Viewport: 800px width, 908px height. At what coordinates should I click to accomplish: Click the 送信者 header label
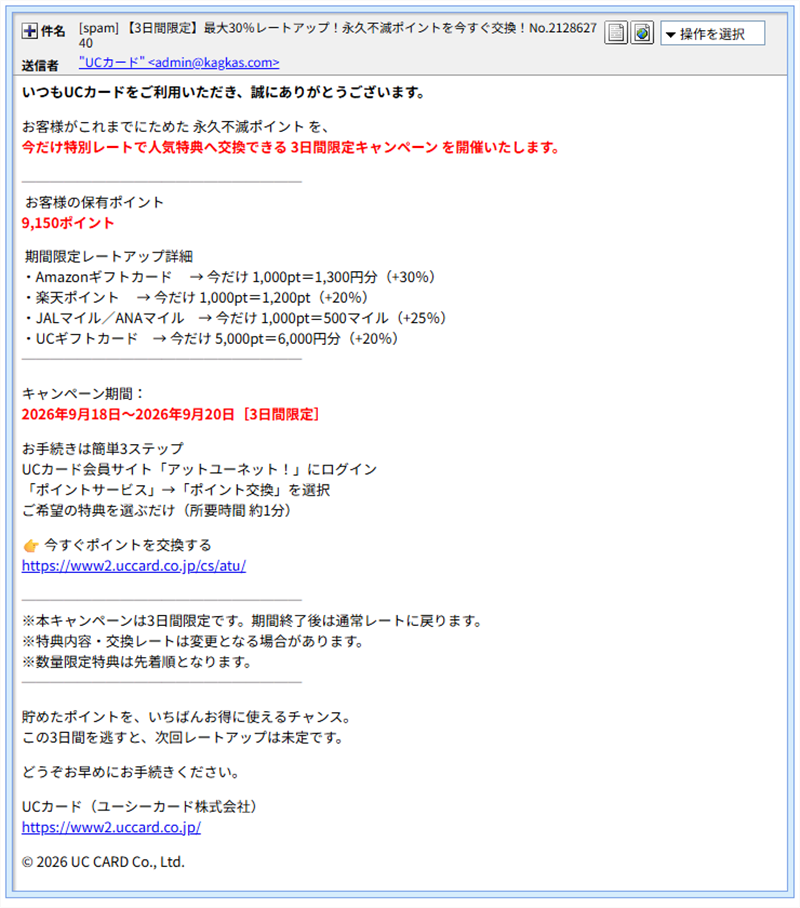click(x=40, y=65)
